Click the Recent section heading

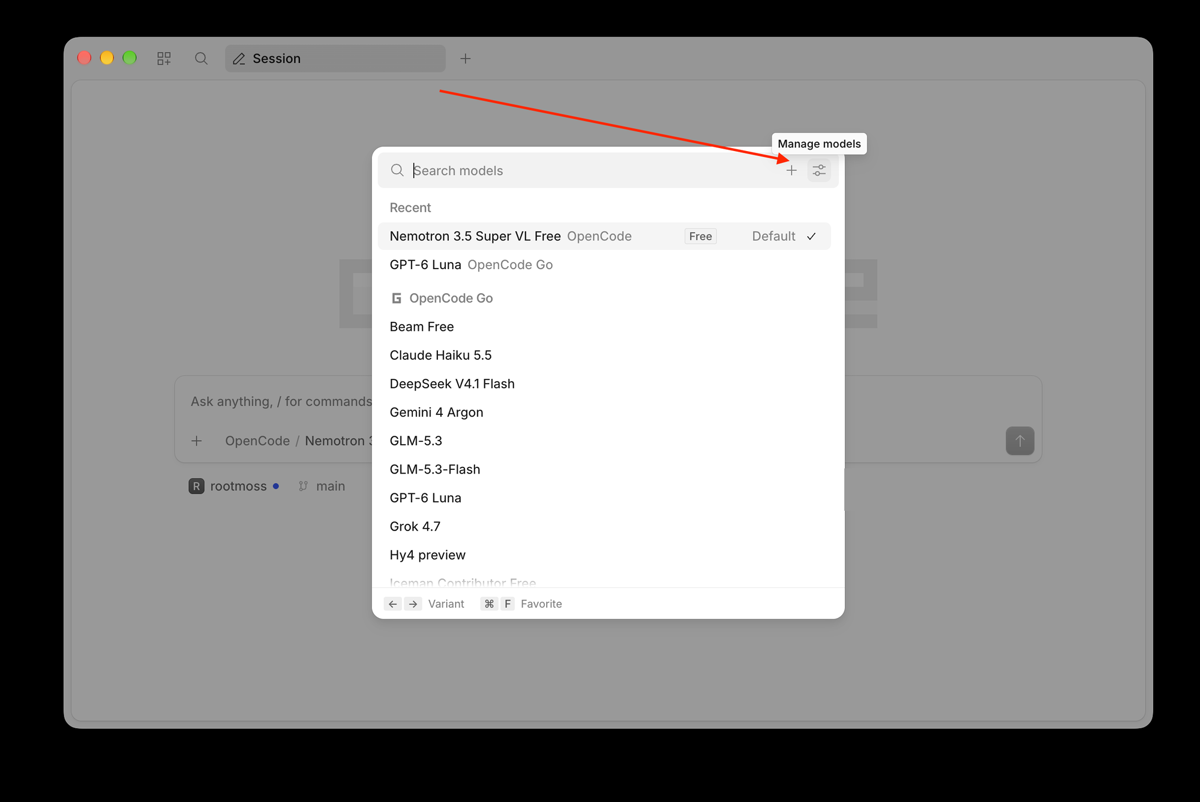coord(410,208)
